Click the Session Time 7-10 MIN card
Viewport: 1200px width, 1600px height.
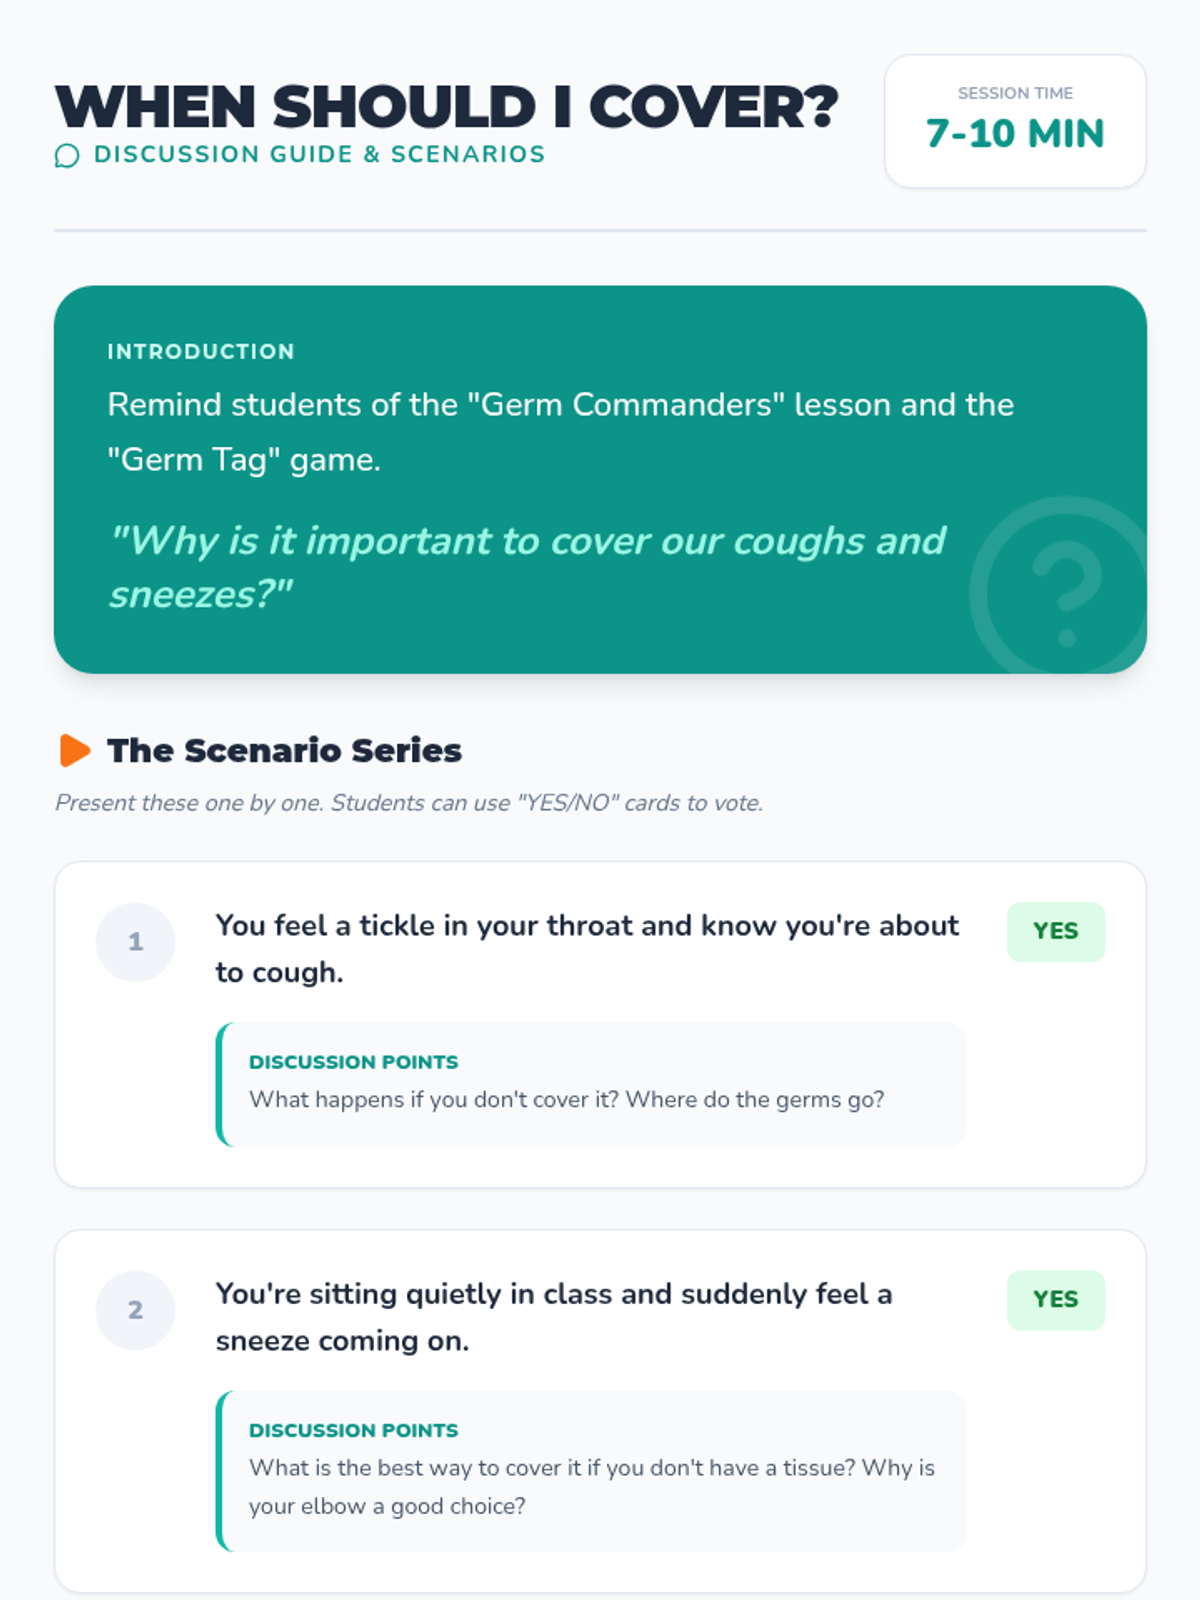[x=1015, y=121]
